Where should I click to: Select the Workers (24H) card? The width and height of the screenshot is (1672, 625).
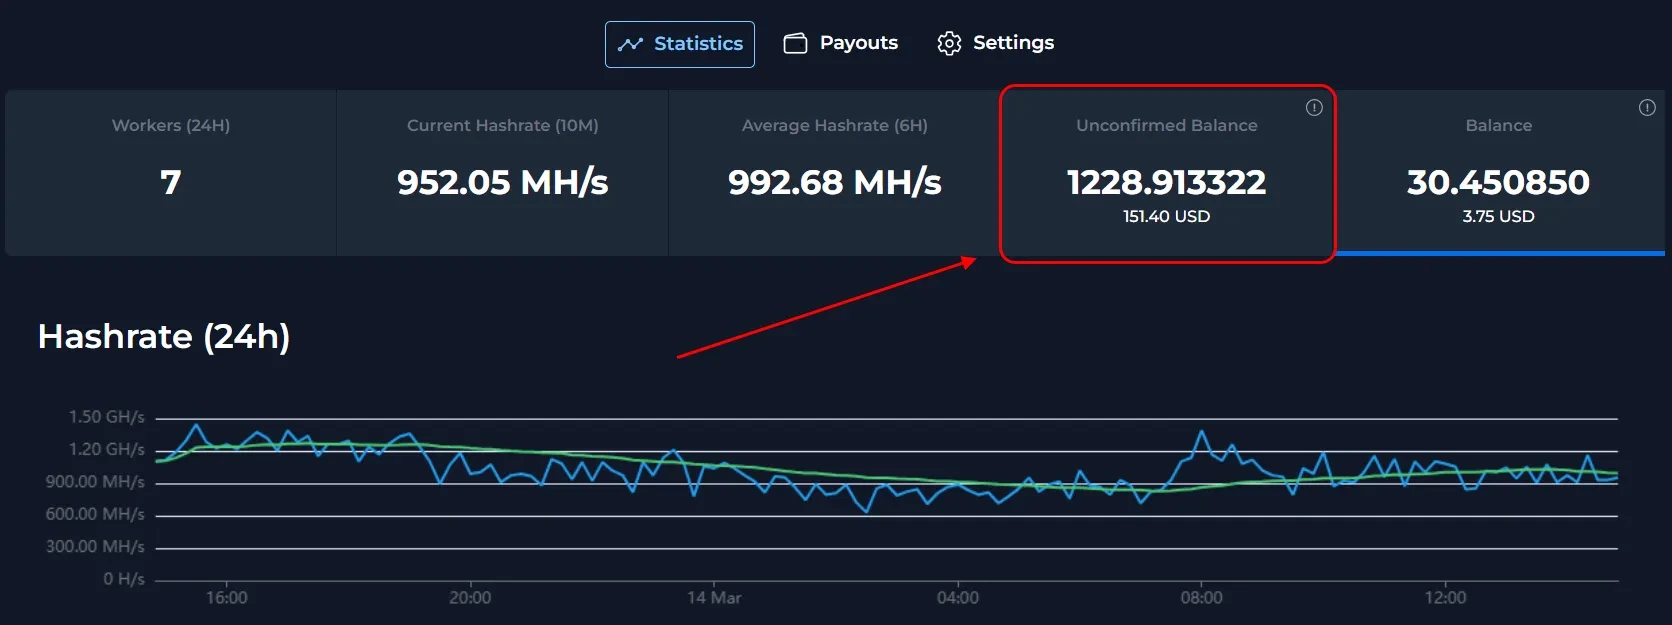(x=171, y=172)
